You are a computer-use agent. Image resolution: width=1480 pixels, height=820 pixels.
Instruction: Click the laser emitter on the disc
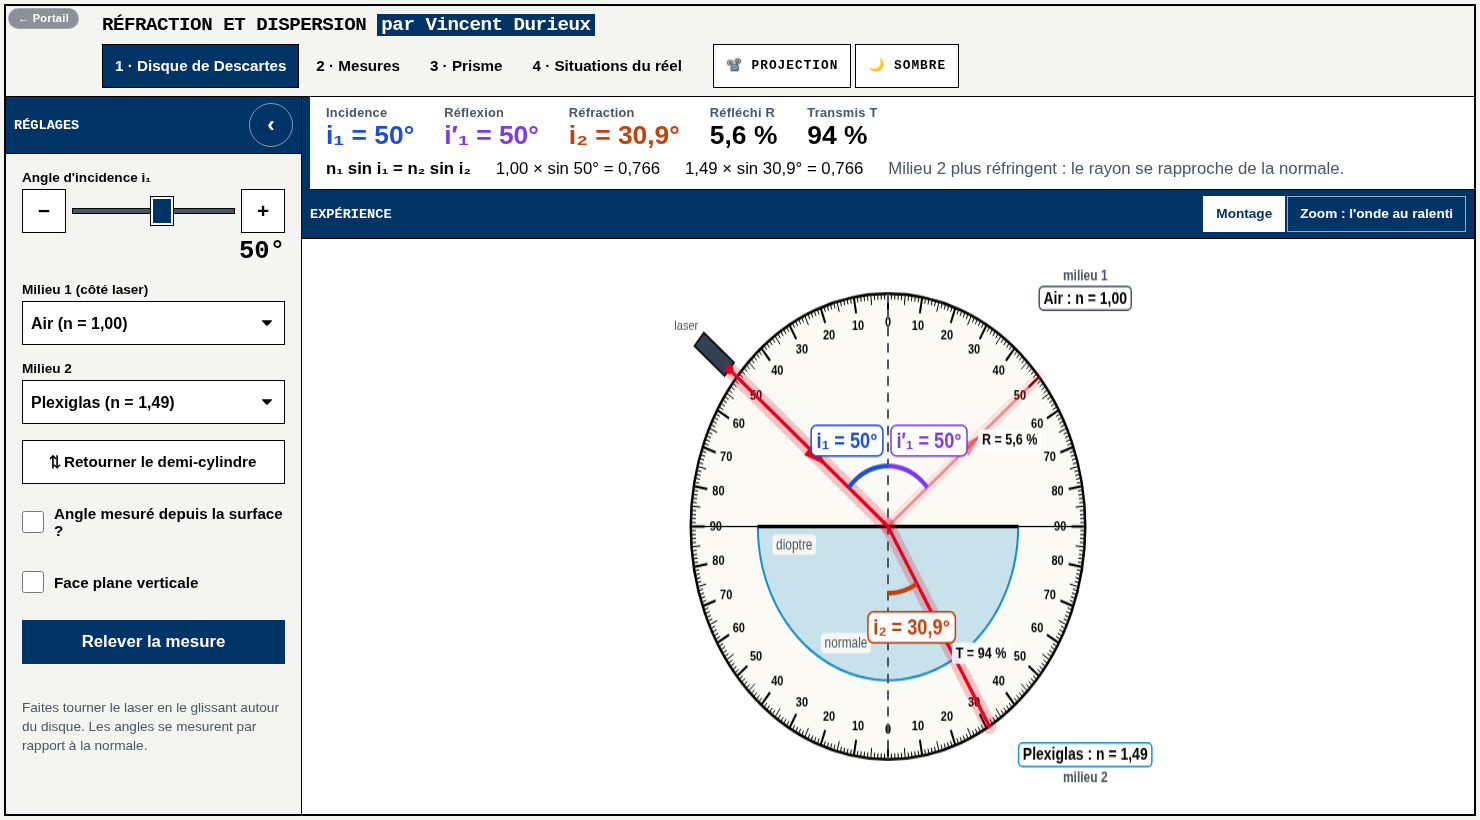(714, 354)
